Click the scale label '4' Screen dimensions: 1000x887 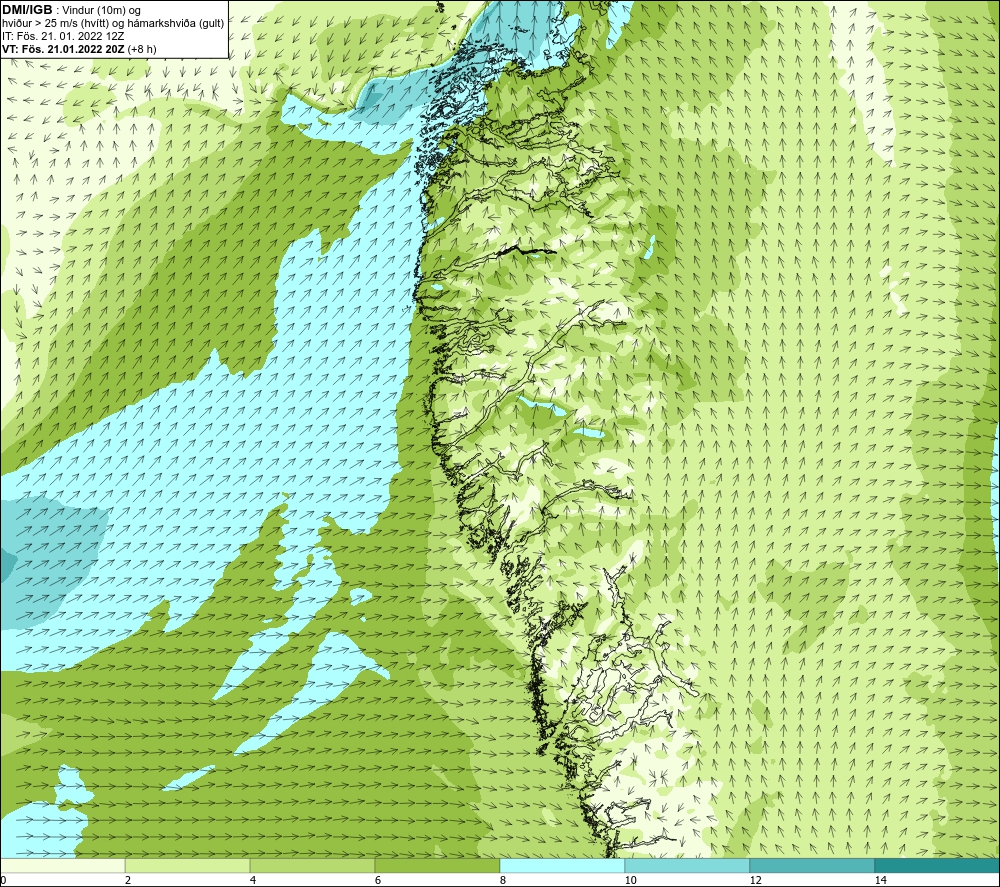click(x=253, y=880)
